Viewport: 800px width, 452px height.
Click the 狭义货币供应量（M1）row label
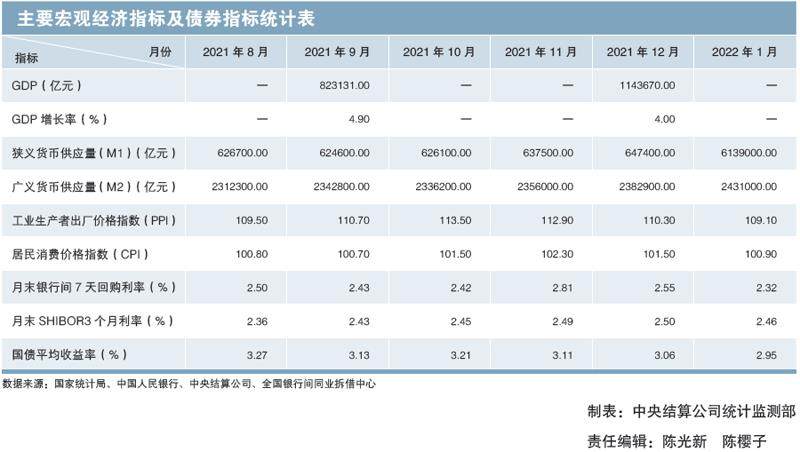coord(93,154)
